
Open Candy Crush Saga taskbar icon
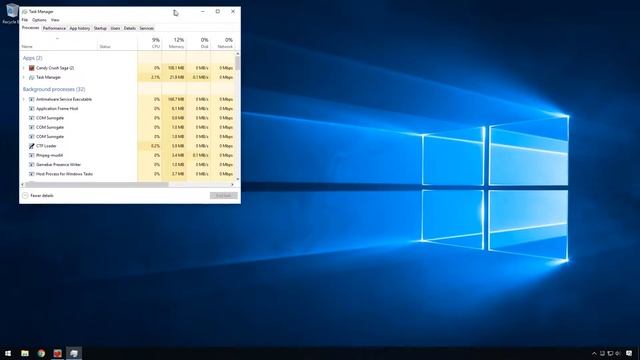pyautogui.click(x=58, y=353)
